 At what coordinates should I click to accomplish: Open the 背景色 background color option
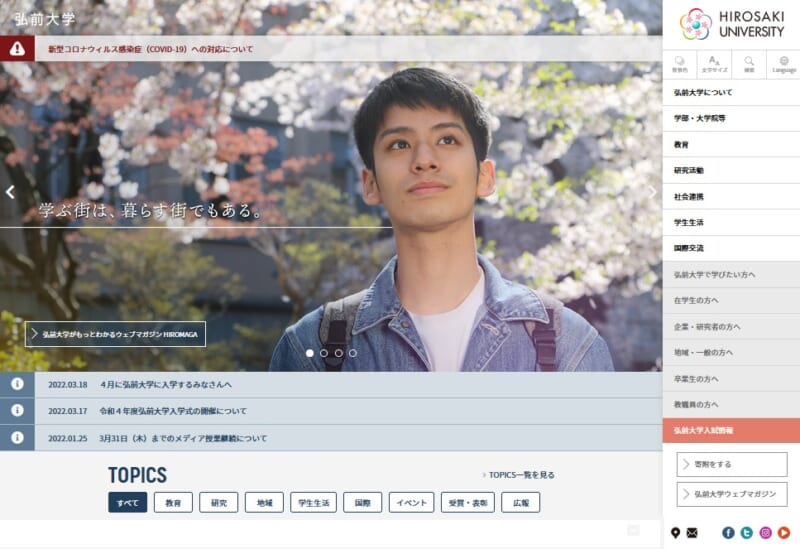[x=680, y=64]
